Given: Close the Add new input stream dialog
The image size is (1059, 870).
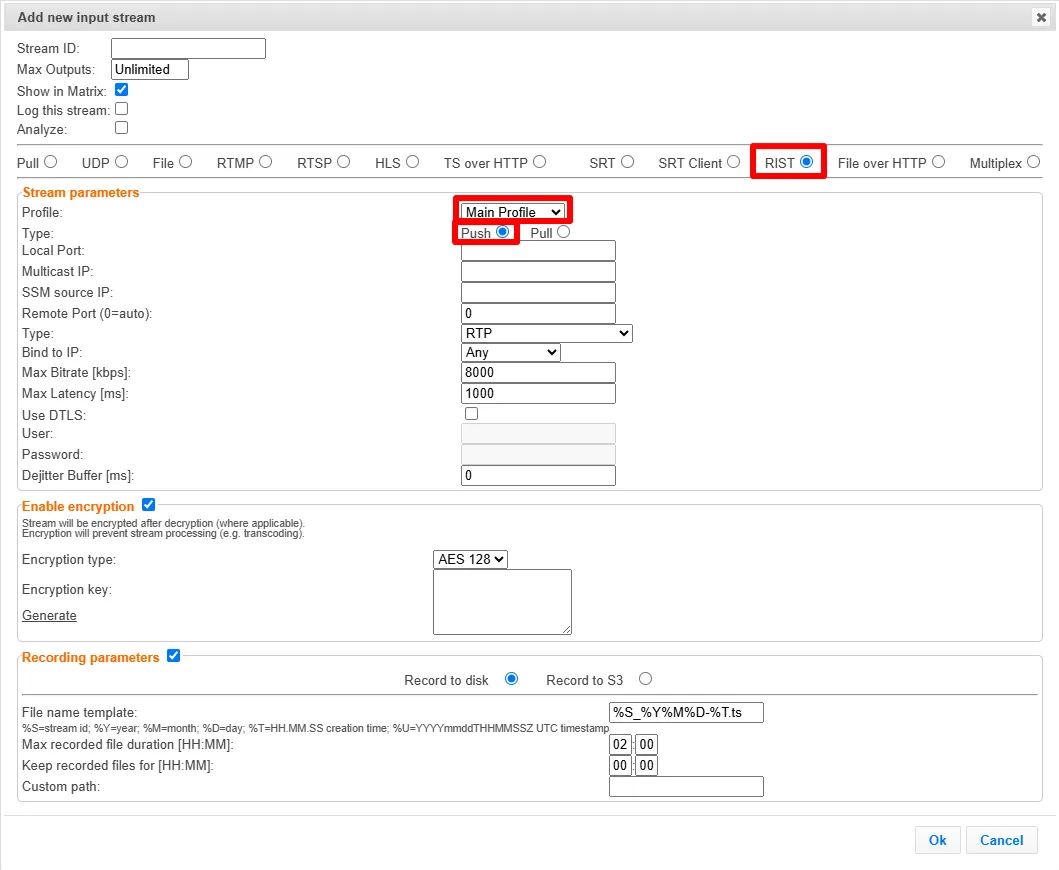Looking at the screenshot, I should tap(1041, 18).
